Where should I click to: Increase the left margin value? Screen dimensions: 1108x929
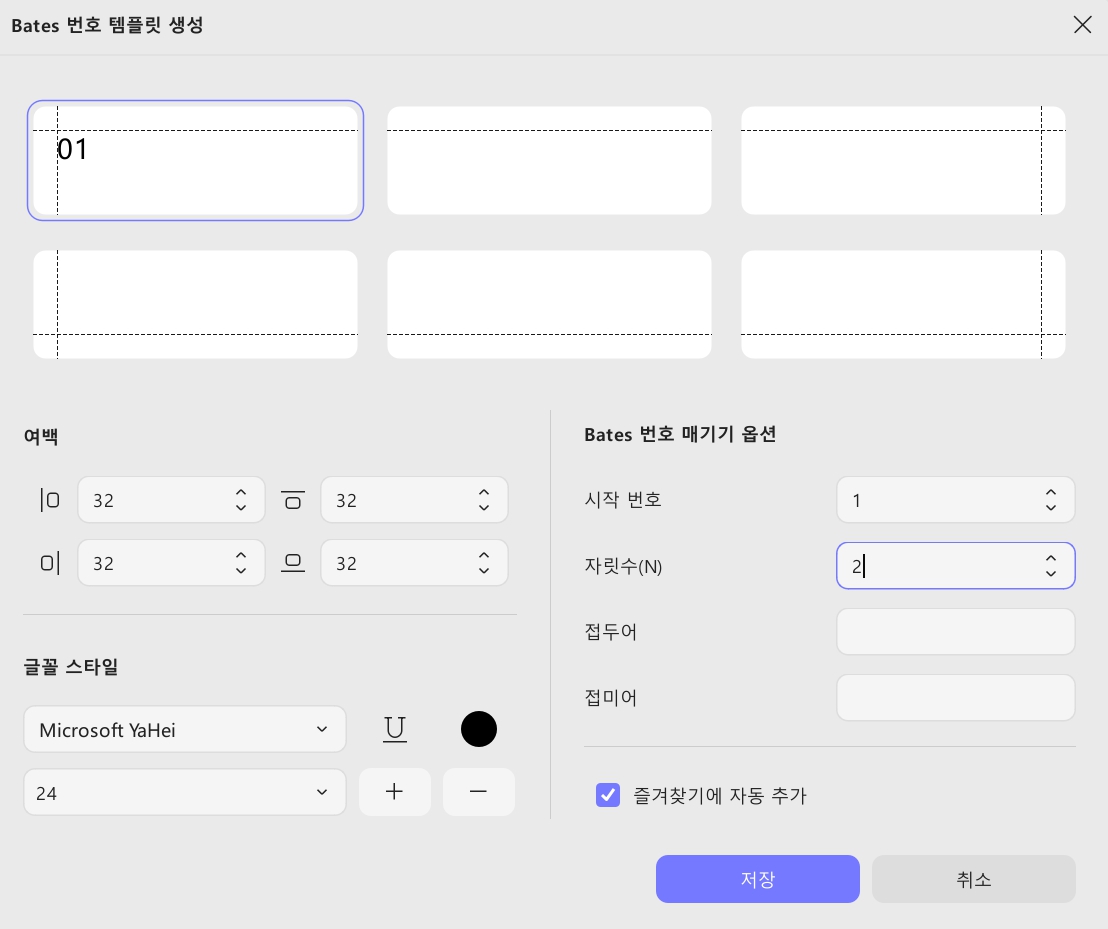(x=241, y=492)
